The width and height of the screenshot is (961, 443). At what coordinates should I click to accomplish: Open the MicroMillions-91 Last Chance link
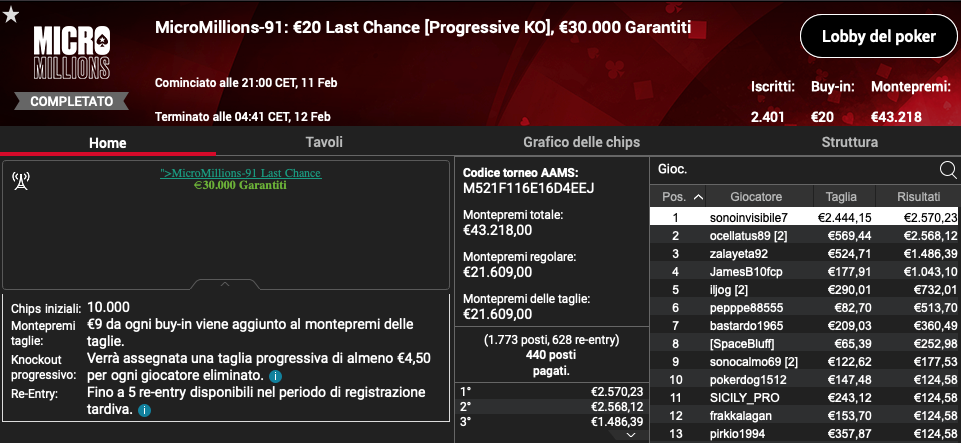(x=240, y=173)
